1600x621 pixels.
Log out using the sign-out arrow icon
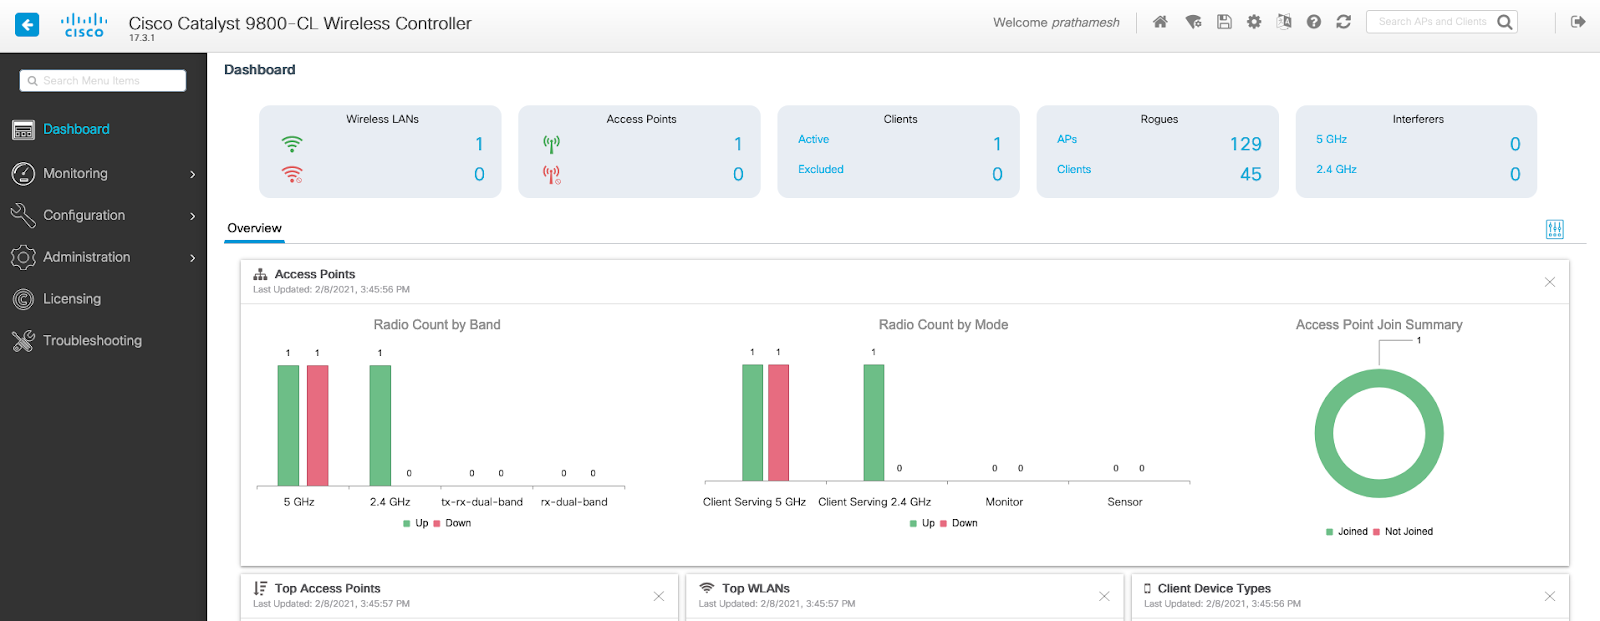click(1578, 22)
